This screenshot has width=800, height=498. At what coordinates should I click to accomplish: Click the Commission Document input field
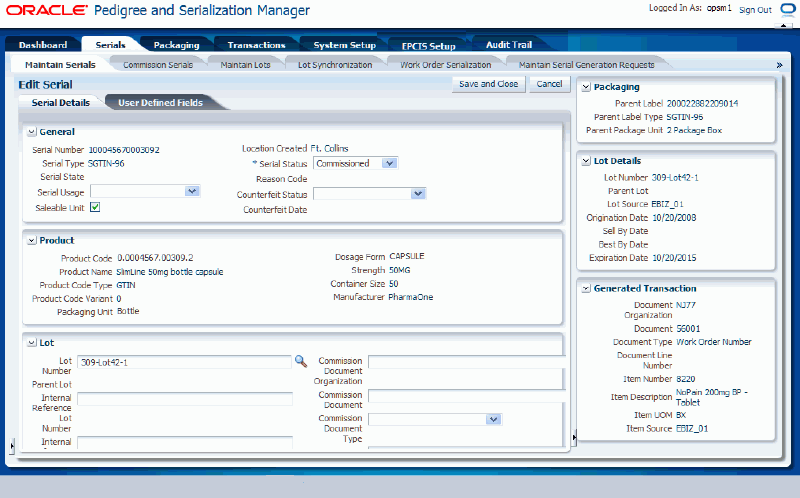click(x=467, y=396)
